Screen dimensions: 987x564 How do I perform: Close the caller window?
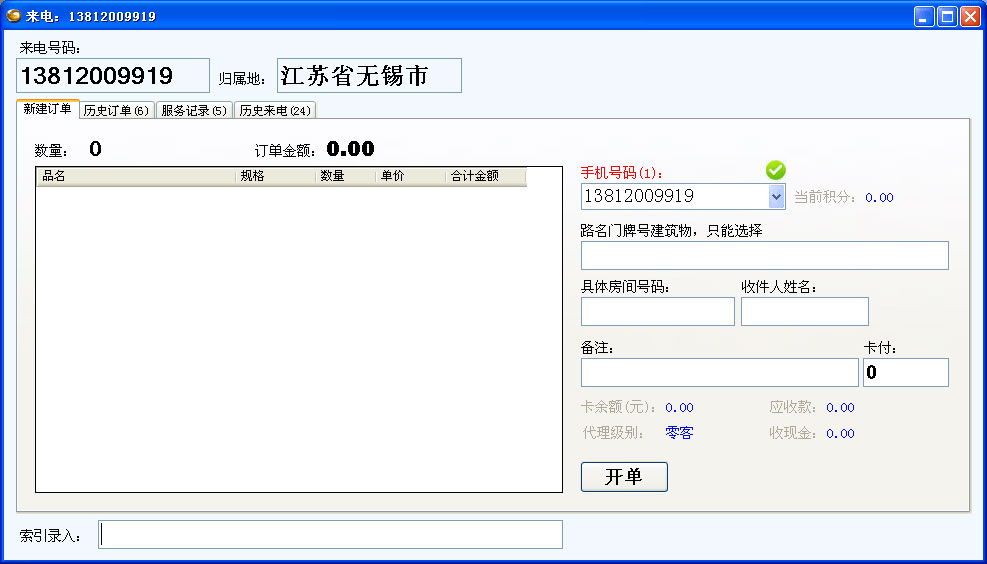(x=970, y=16)
